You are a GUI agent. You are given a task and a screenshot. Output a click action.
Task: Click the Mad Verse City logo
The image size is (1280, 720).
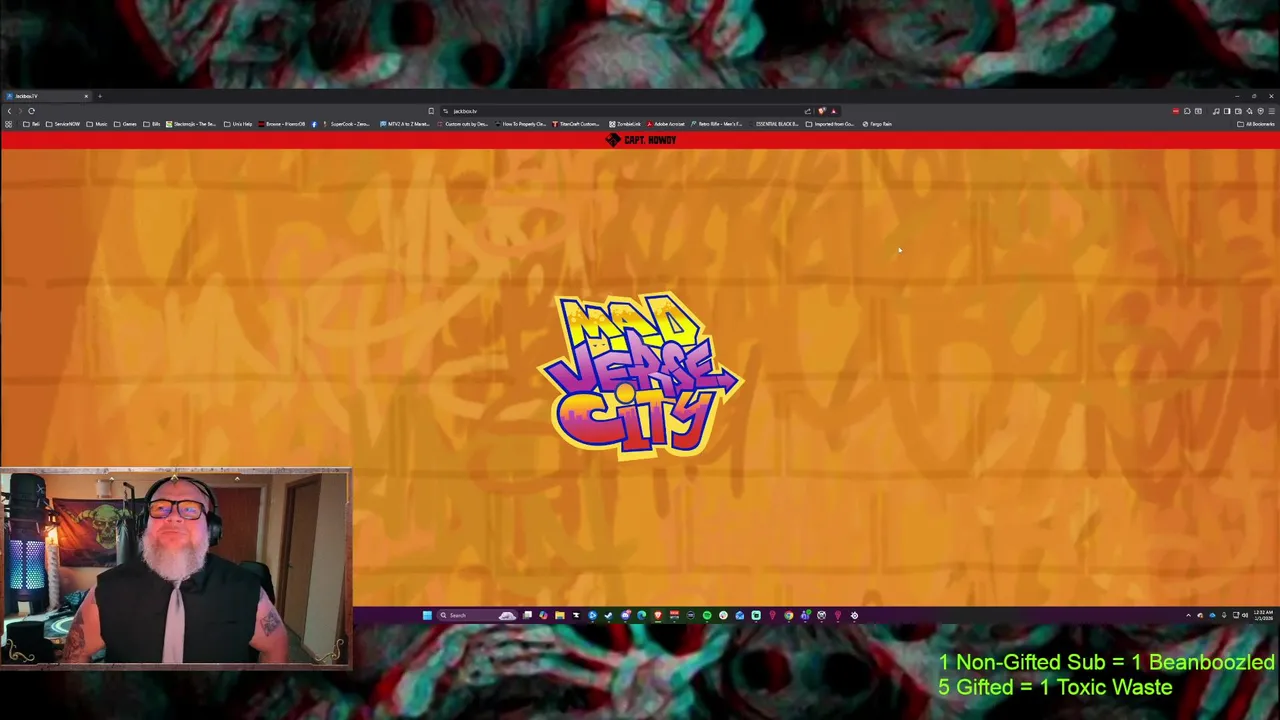640,375
